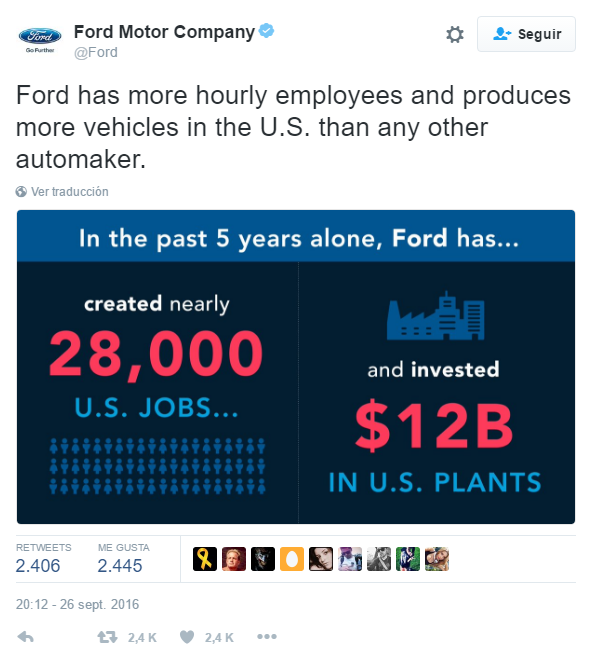The width and height of the screenshot is (603, 668).
Task: Open the last liker avatar in the row
Action: click(x=437, y=559)
